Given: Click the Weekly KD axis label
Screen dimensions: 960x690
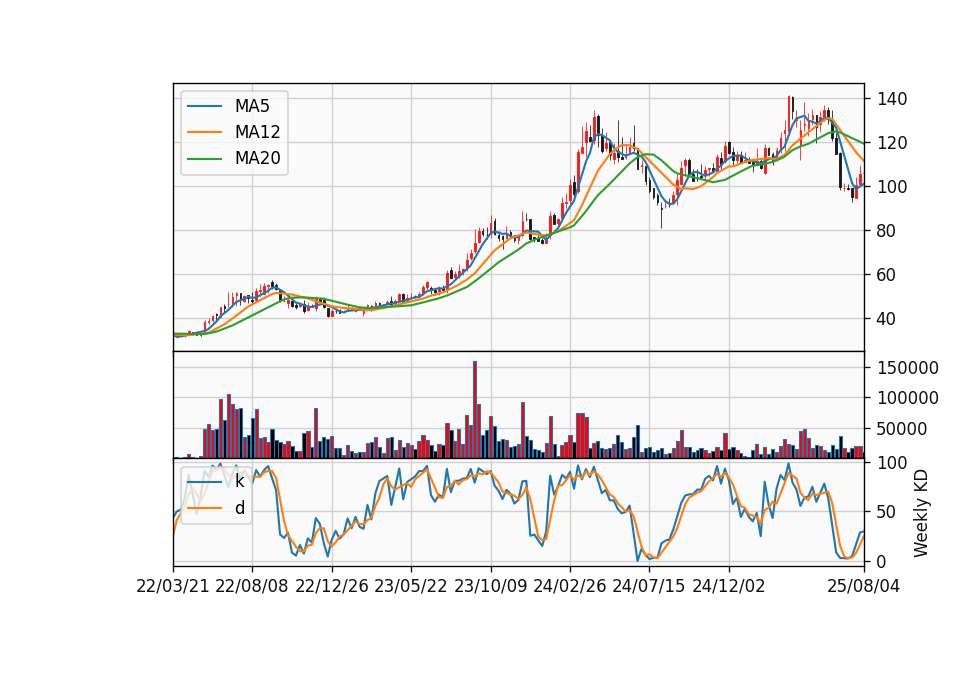Looking at the screenshot, I should pos(921,514).
